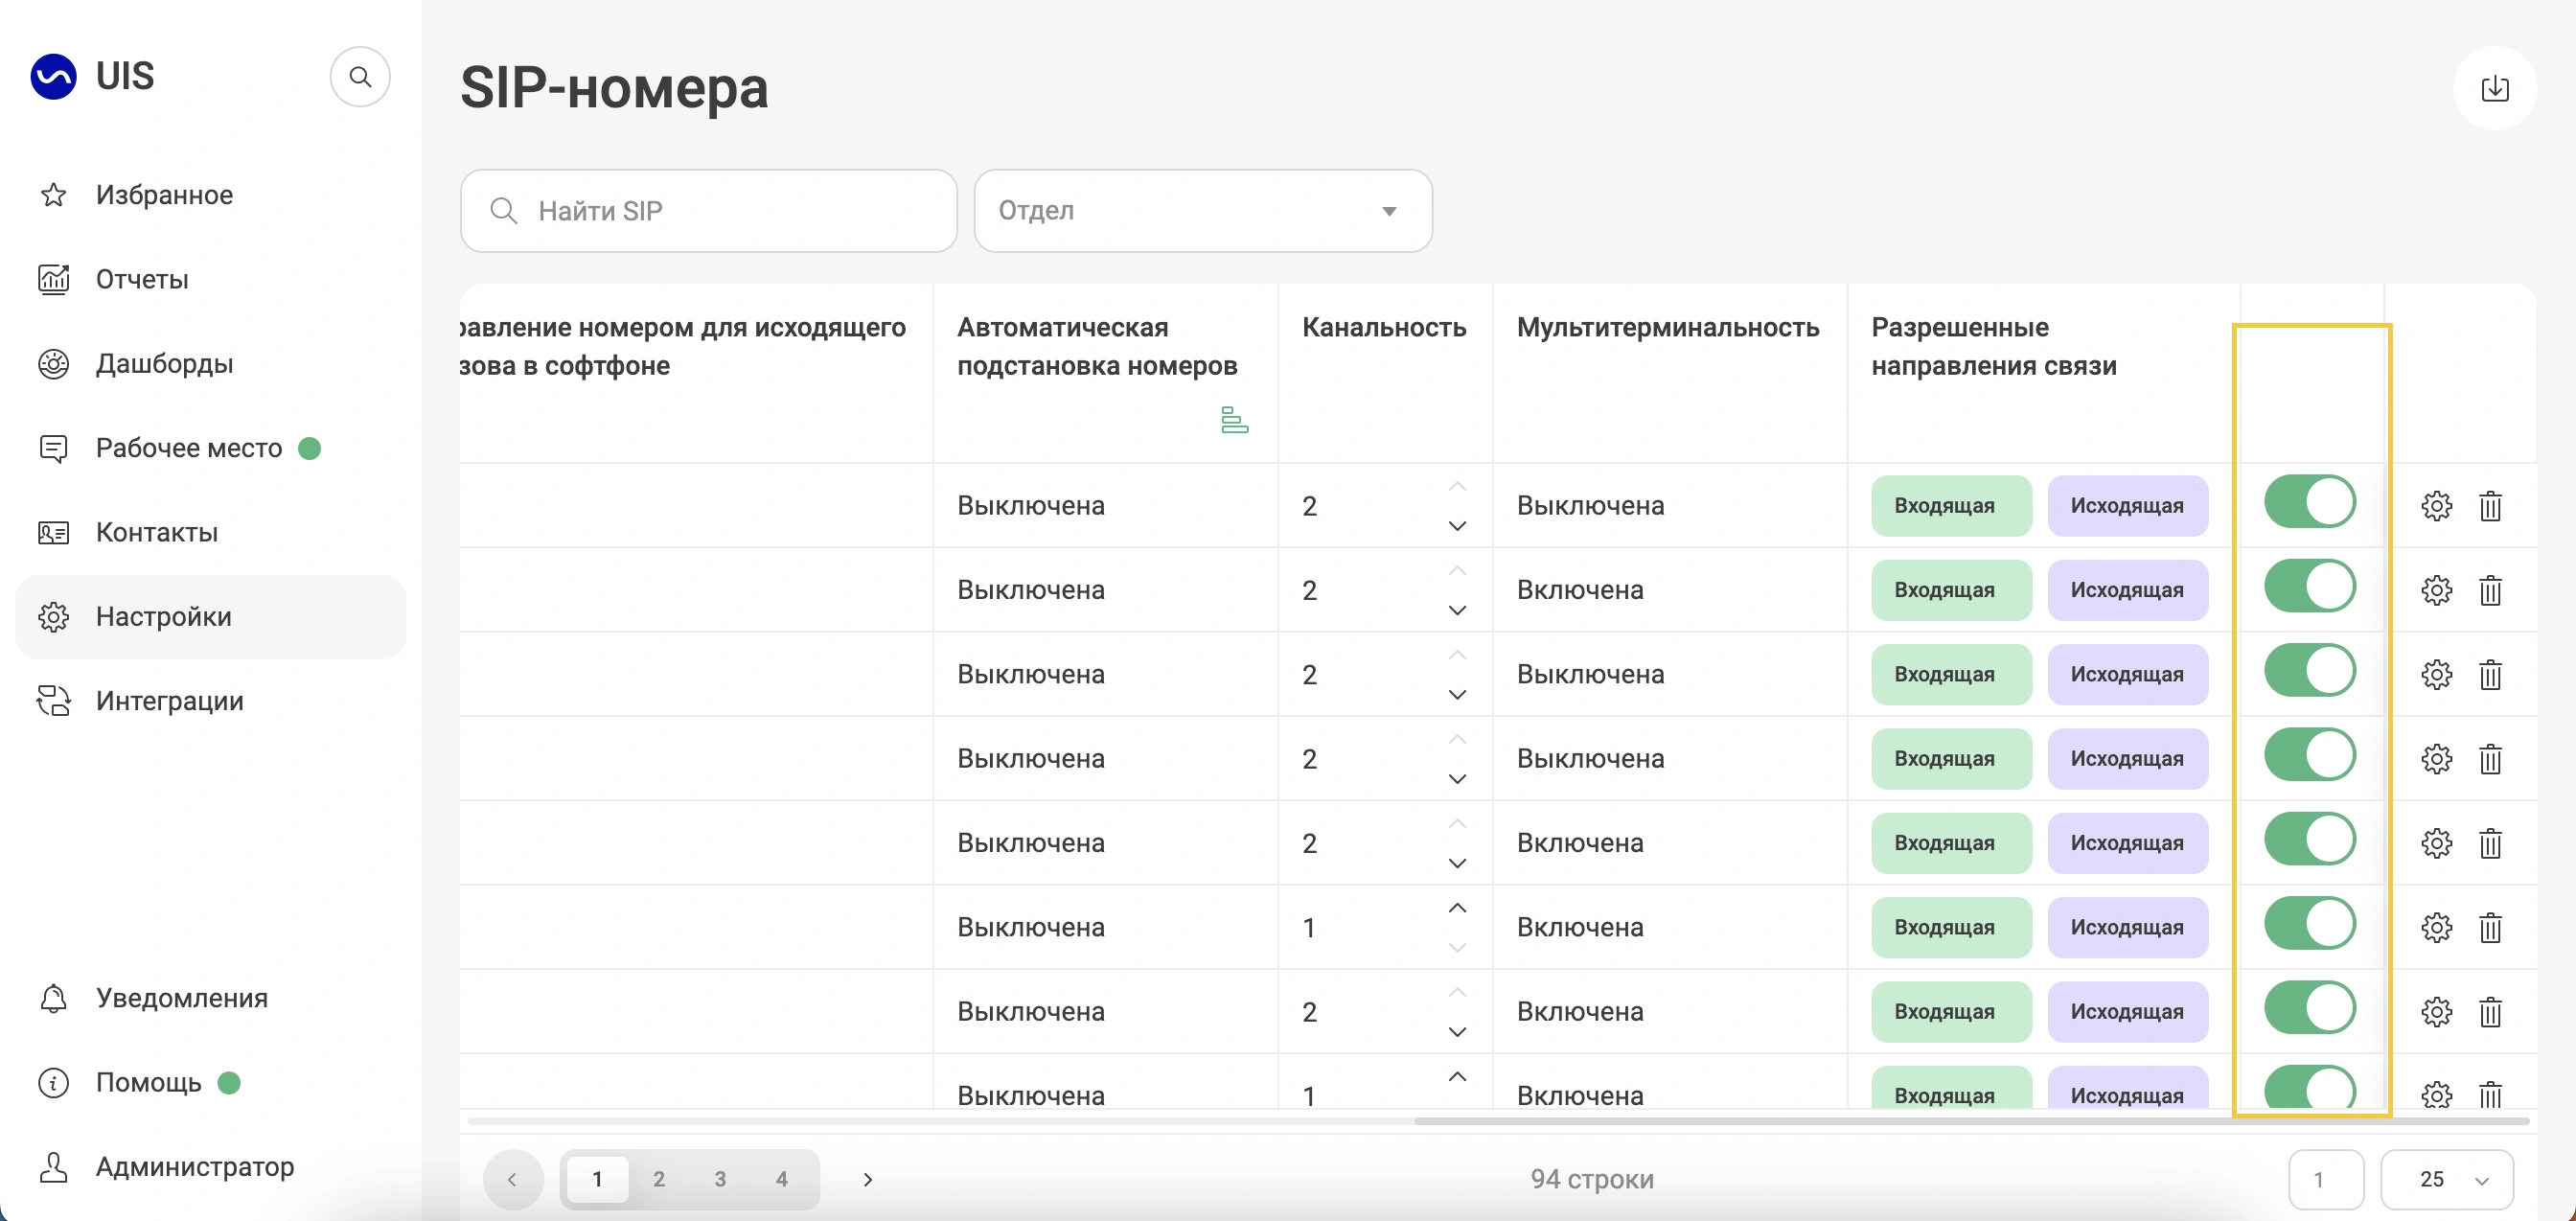2576x1221 pixels.
Task: Switch off the toggle in the seventh row
Action: [x=2309, y=1008]
